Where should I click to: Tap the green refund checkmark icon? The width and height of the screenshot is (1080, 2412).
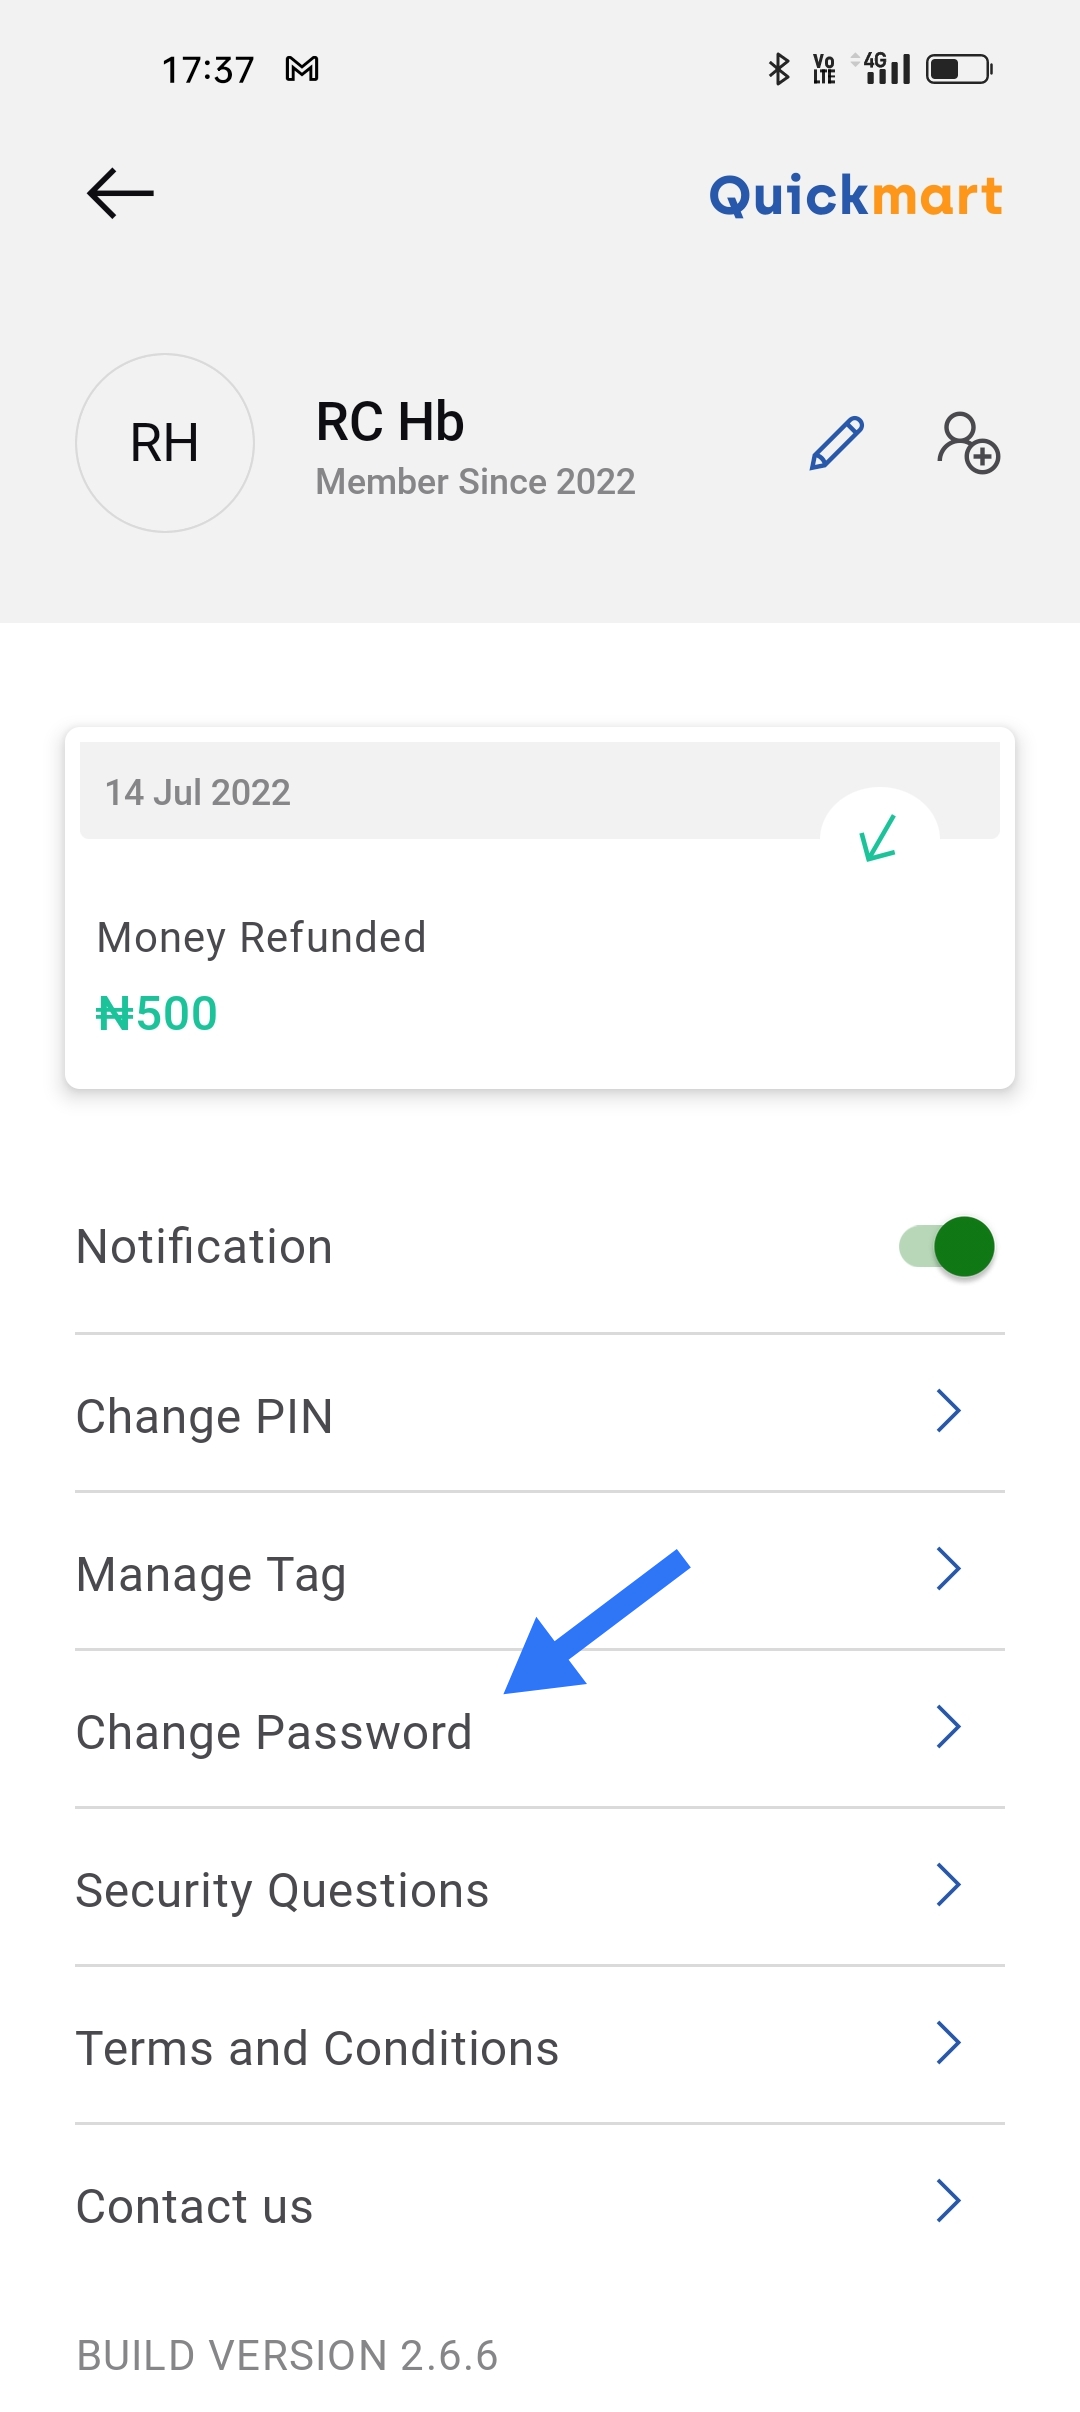[x=879, y=838]
